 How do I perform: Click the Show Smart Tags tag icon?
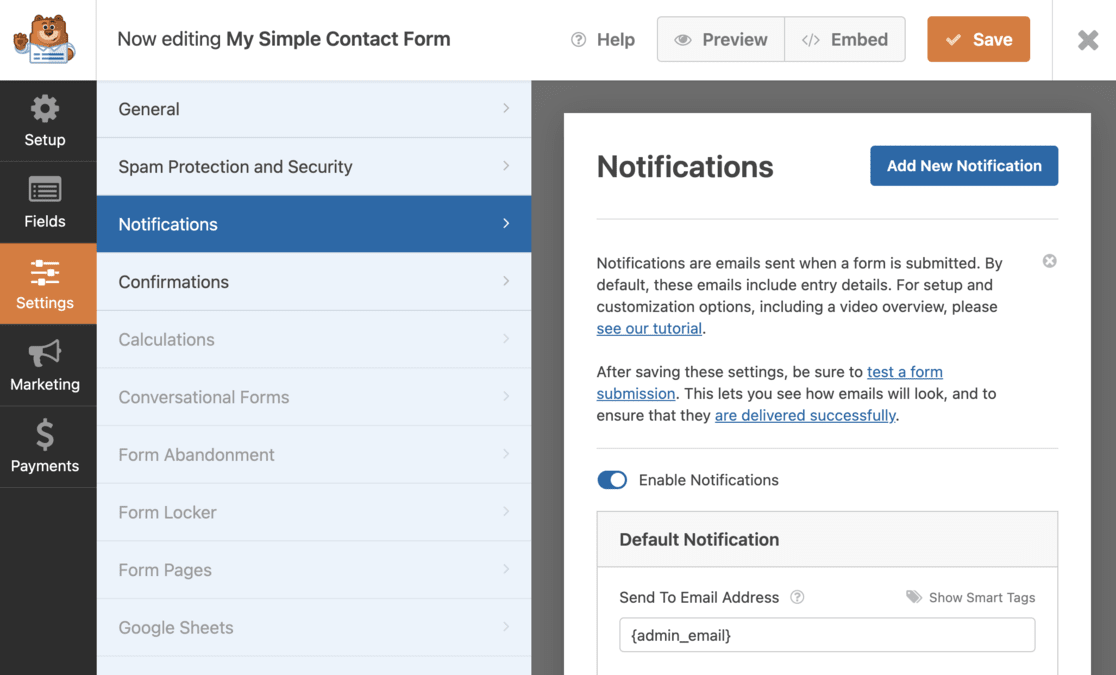point(913,597)
